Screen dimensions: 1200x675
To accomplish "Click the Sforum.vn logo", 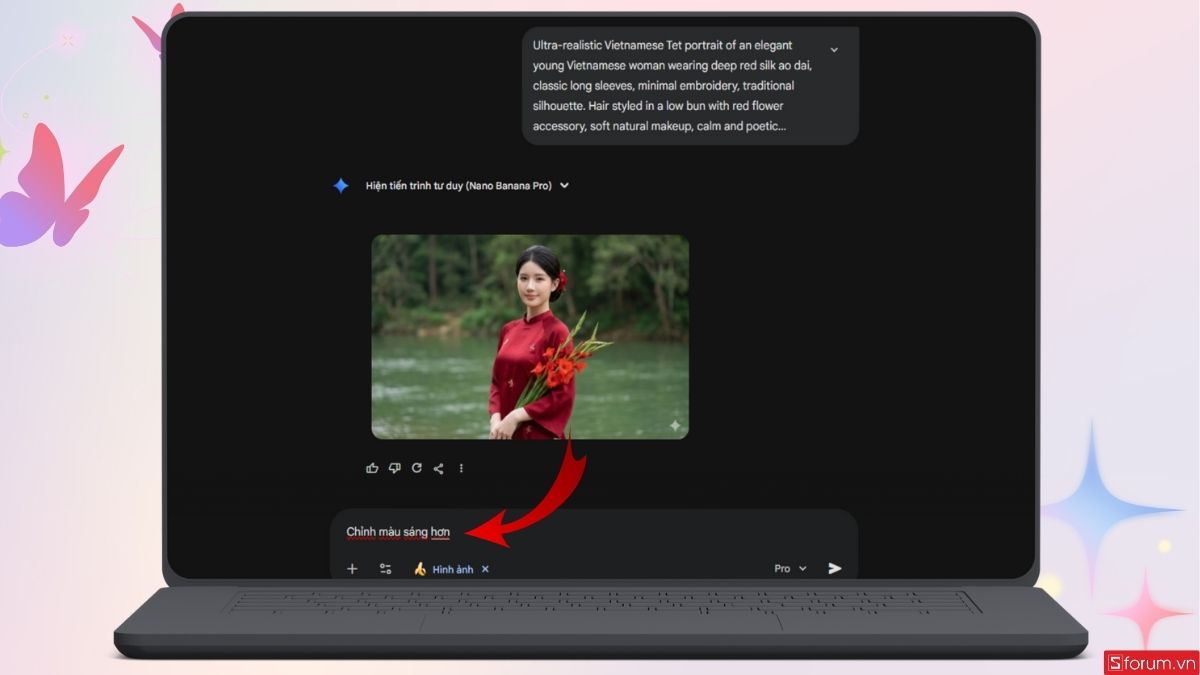I will point(1150,661).
